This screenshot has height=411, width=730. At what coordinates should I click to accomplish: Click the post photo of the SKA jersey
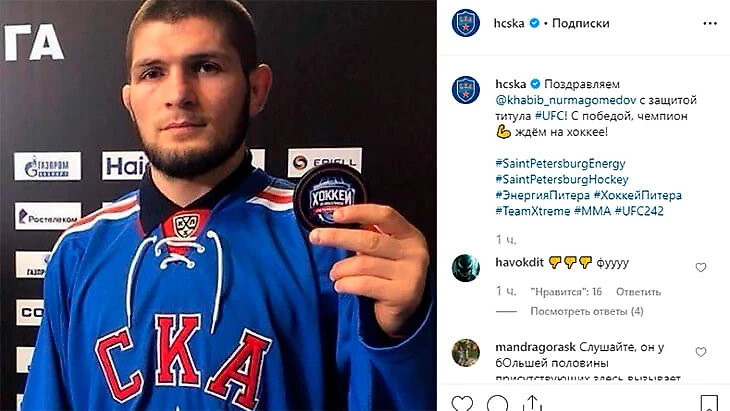click(x=218, y=206)
